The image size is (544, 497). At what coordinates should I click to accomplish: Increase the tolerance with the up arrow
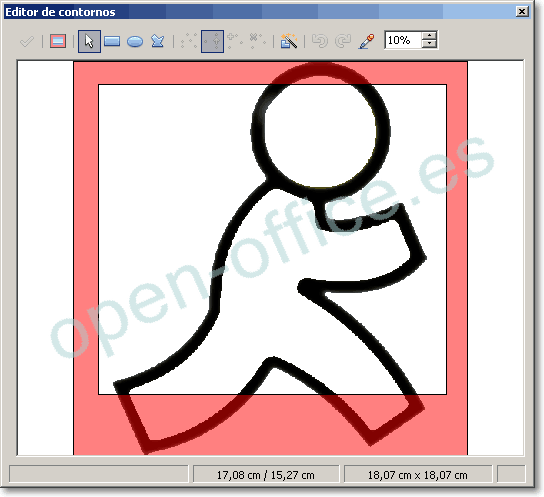[430, 36]
